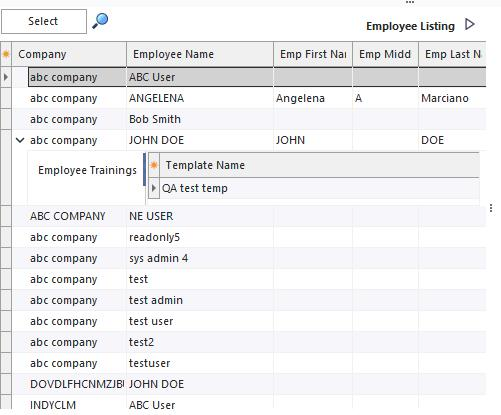The image size is (501, 415).
Task: Click the three-dot overflow icon at top
Action: 410,2
